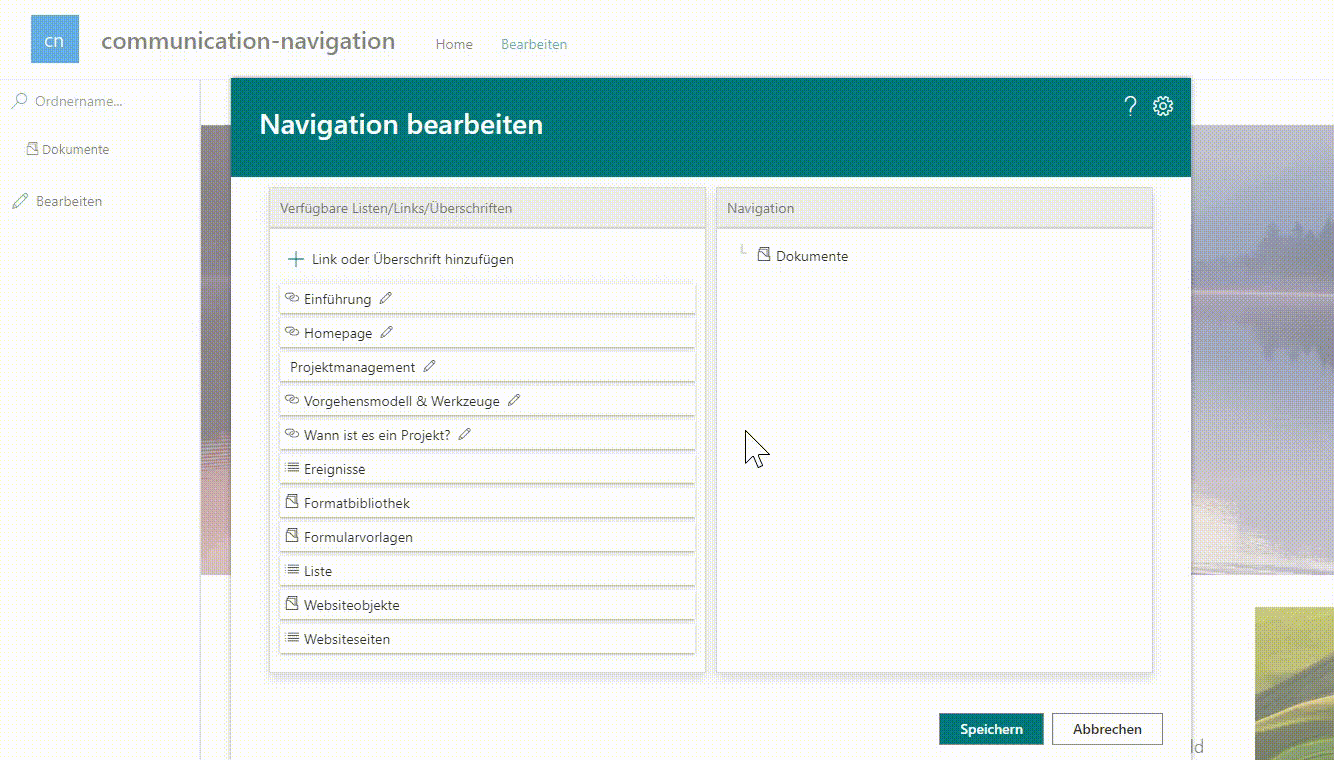Click the magnifying glass icon in the sidebar

[x=18, y=100]
